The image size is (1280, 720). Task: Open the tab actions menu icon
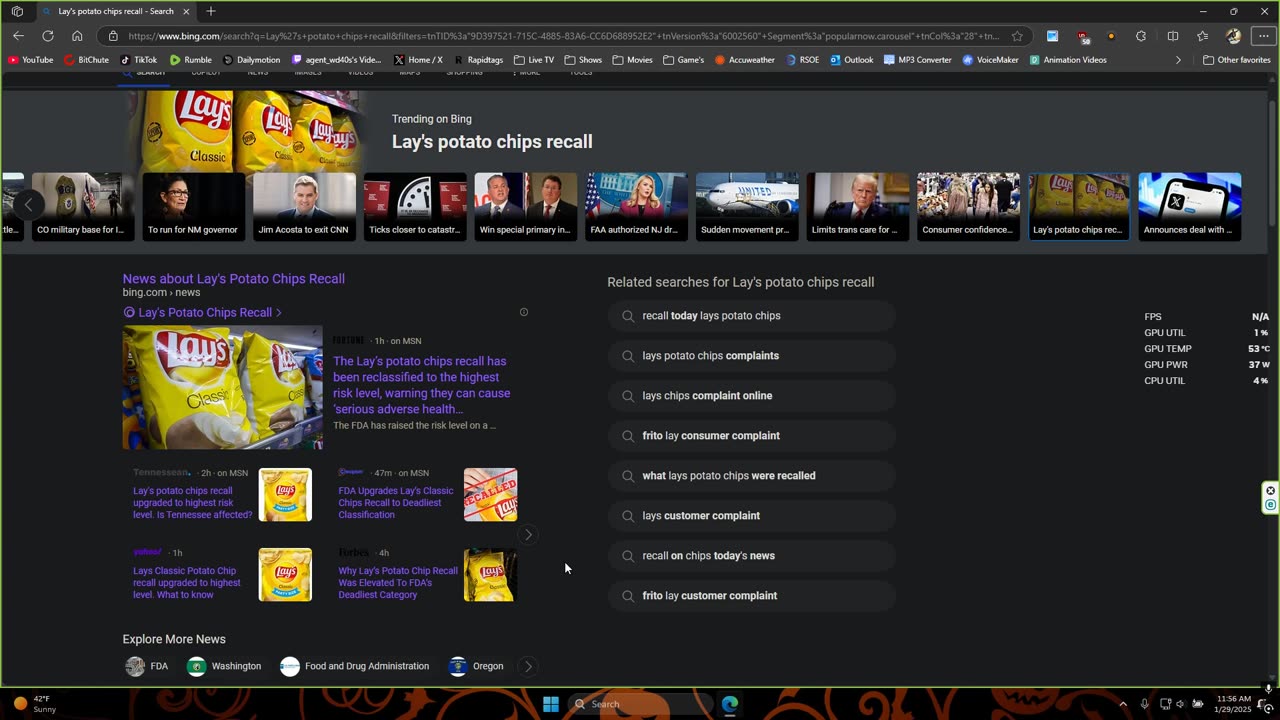tap(17, 11)
